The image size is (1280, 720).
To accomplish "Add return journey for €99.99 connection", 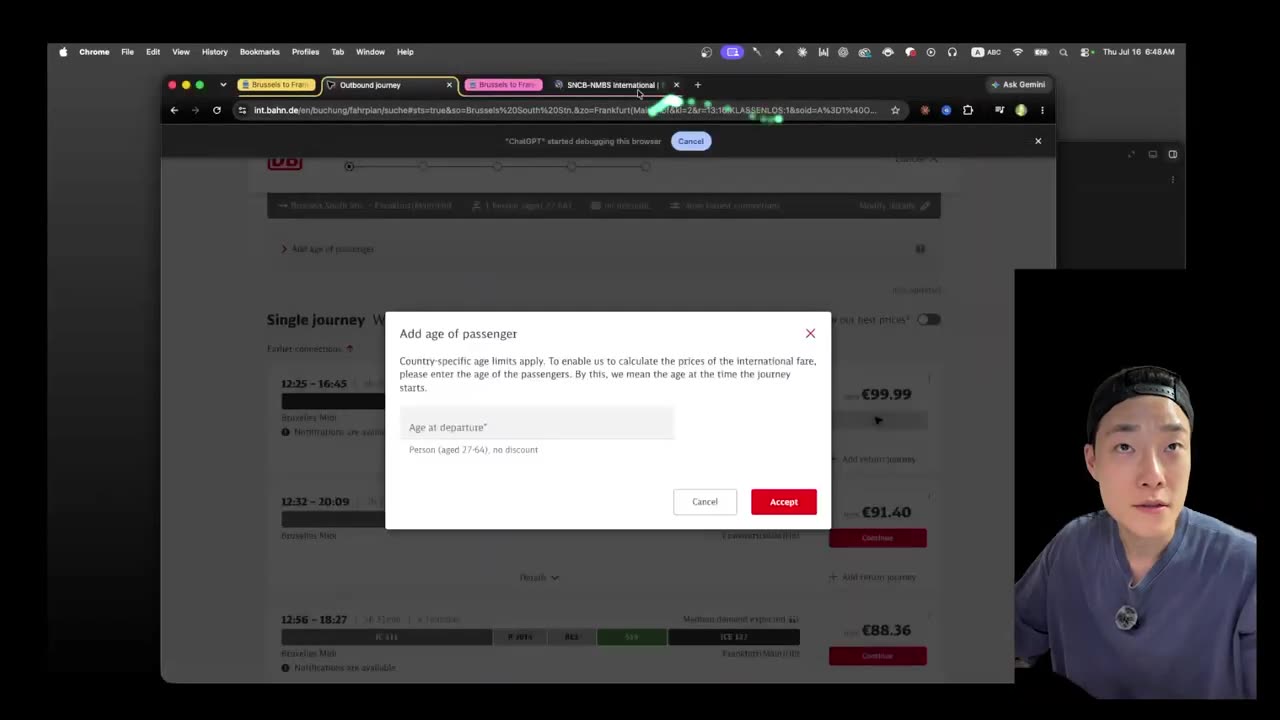I will [x=872, y=459].
